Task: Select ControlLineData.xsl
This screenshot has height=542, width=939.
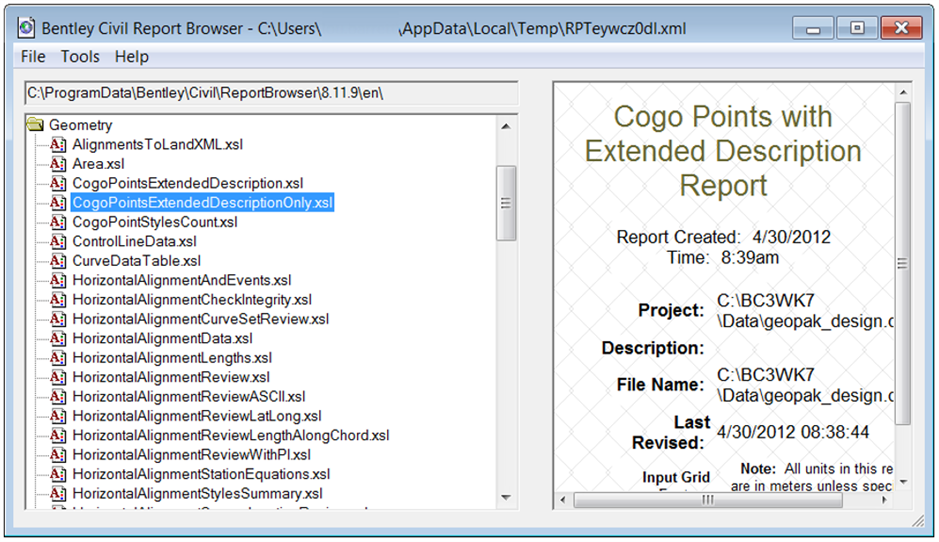Action: point(134,241)
